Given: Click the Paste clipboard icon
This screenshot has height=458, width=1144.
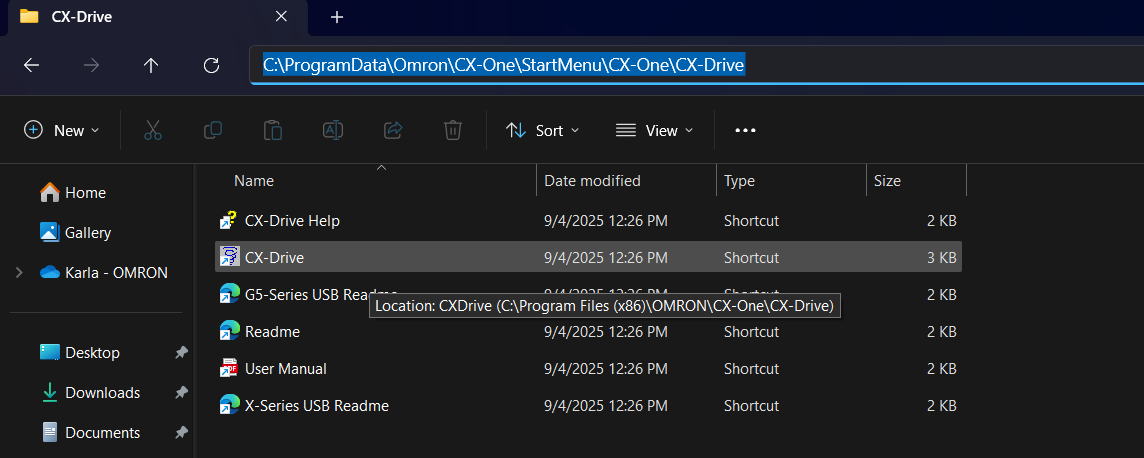Looking at the screenshot, I should click(x=273, y=131).
